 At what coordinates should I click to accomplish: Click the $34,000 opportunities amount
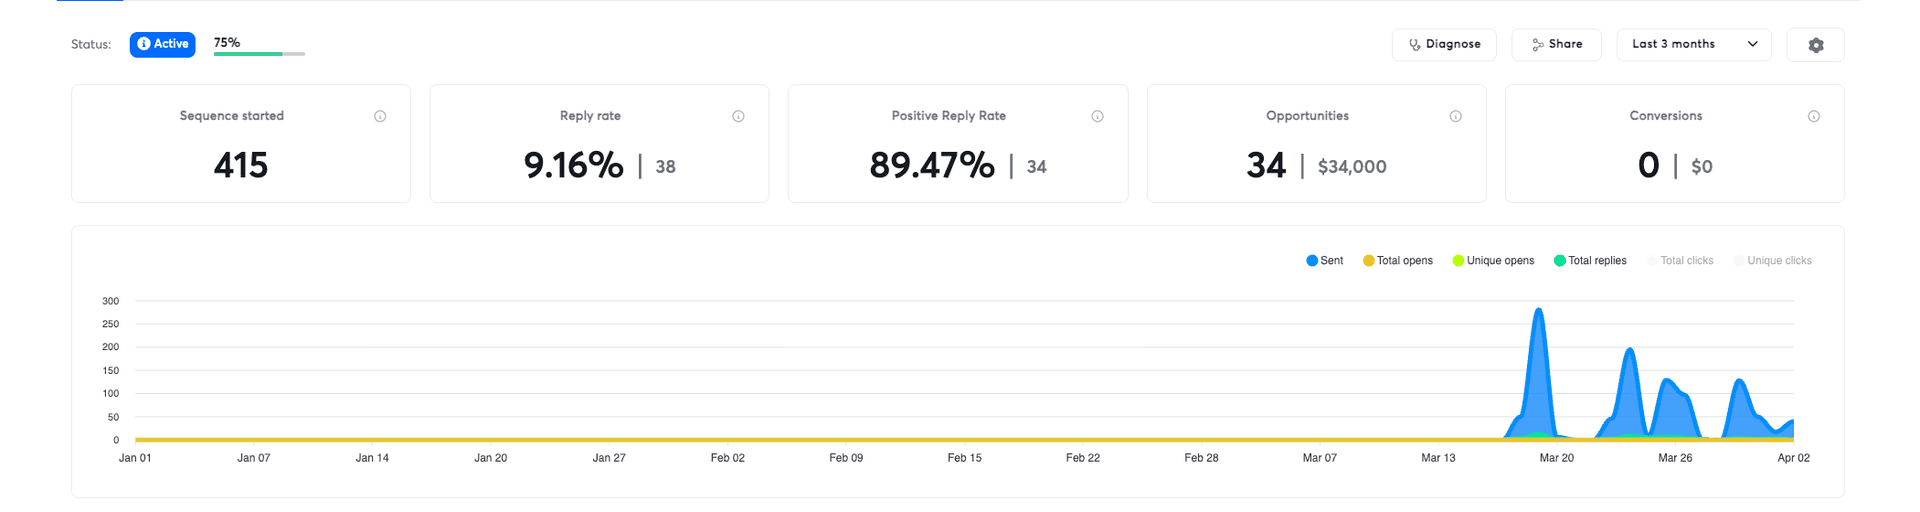1352,167
